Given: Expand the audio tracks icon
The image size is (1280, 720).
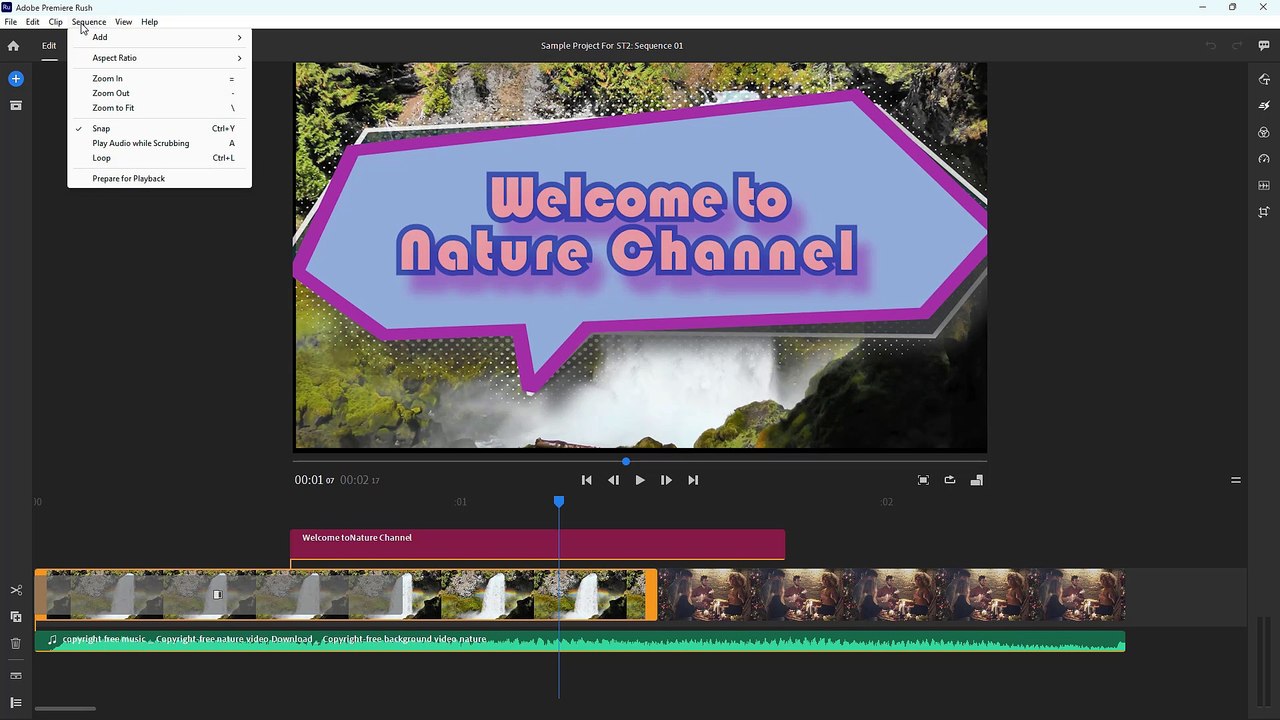Looking at the screenshot, I should (x=15, y=676).
